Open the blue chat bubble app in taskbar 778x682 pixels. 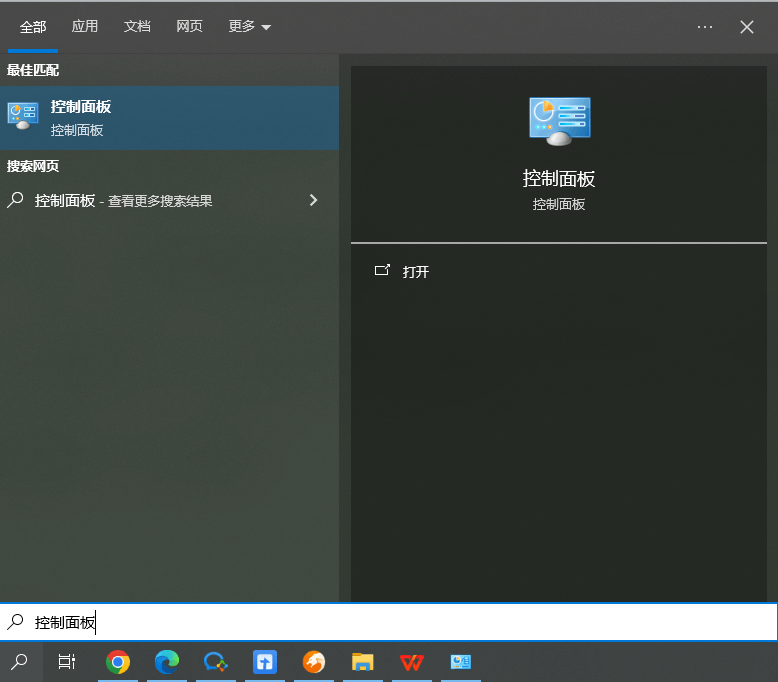pos(216,662)
